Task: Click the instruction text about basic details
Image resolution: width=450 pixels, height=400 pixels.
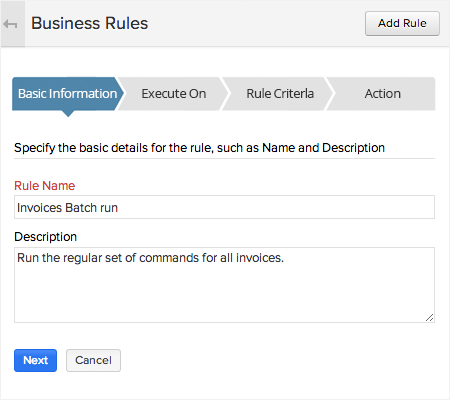Action: click(199, 148)
